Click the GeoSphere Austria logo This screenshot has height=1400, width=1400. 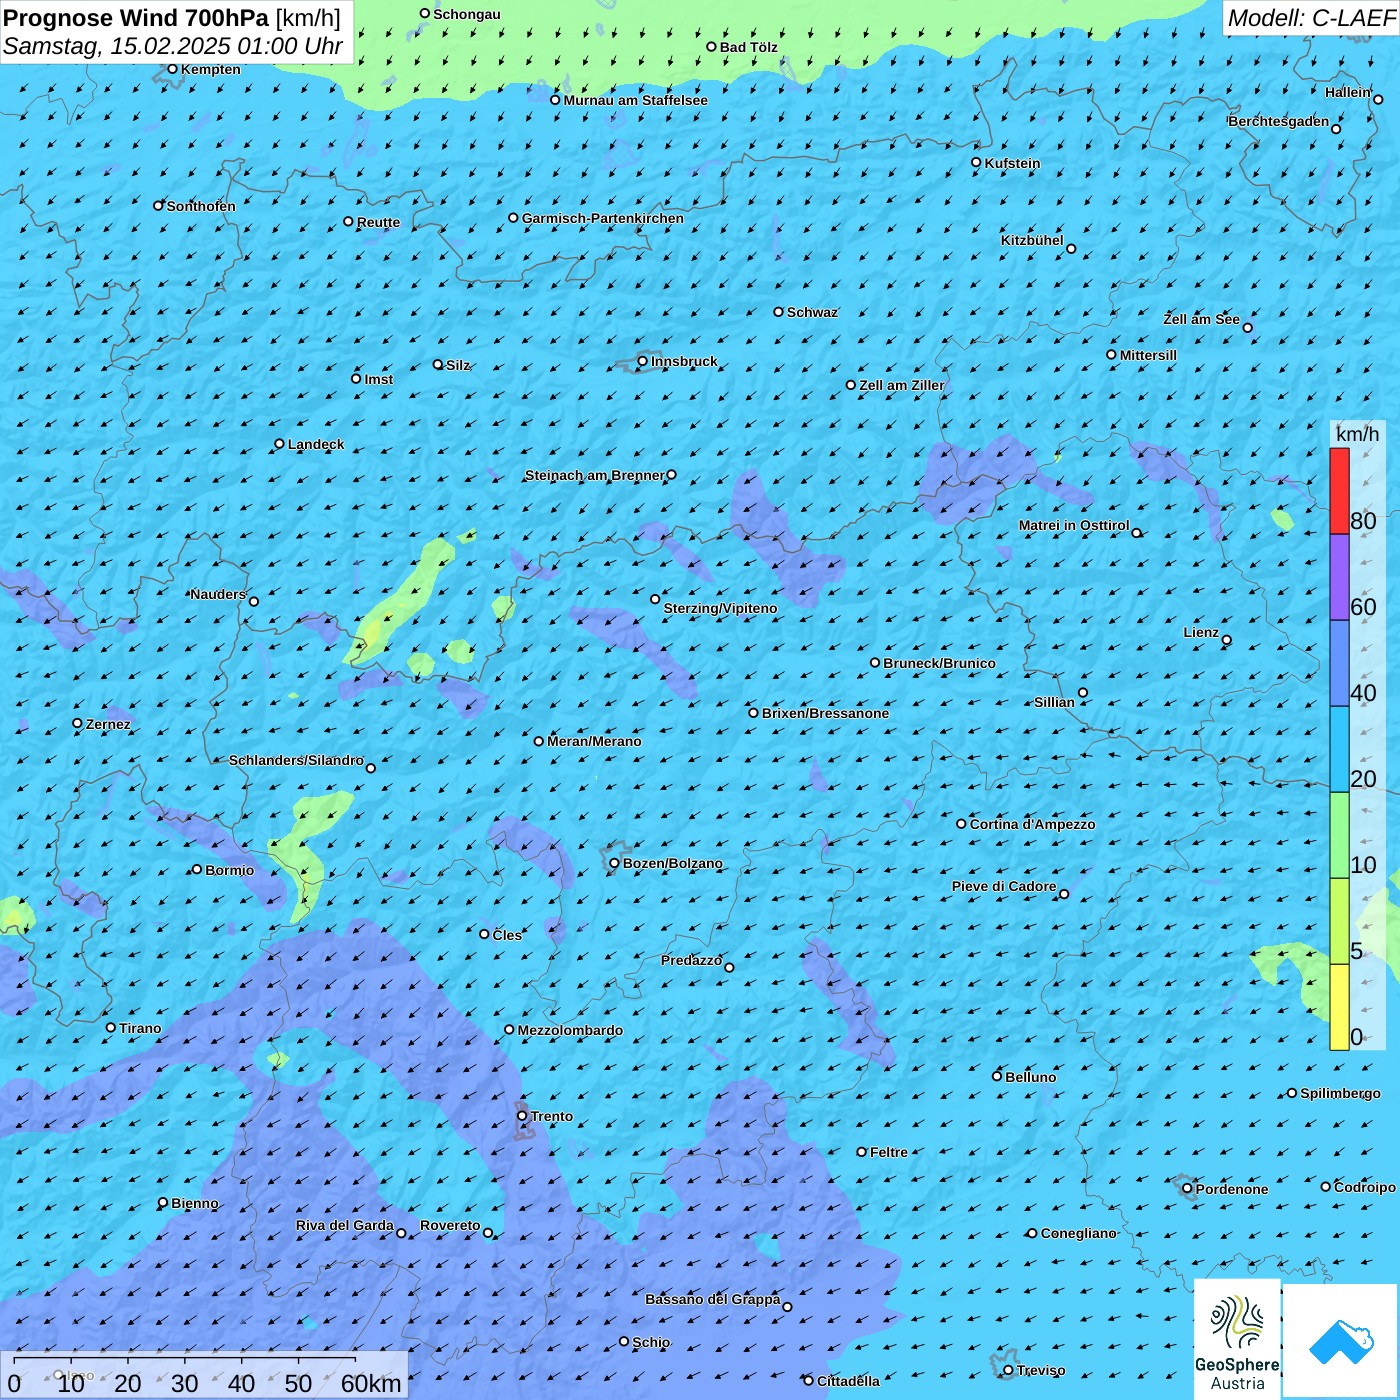(x=1237, y=1338)
